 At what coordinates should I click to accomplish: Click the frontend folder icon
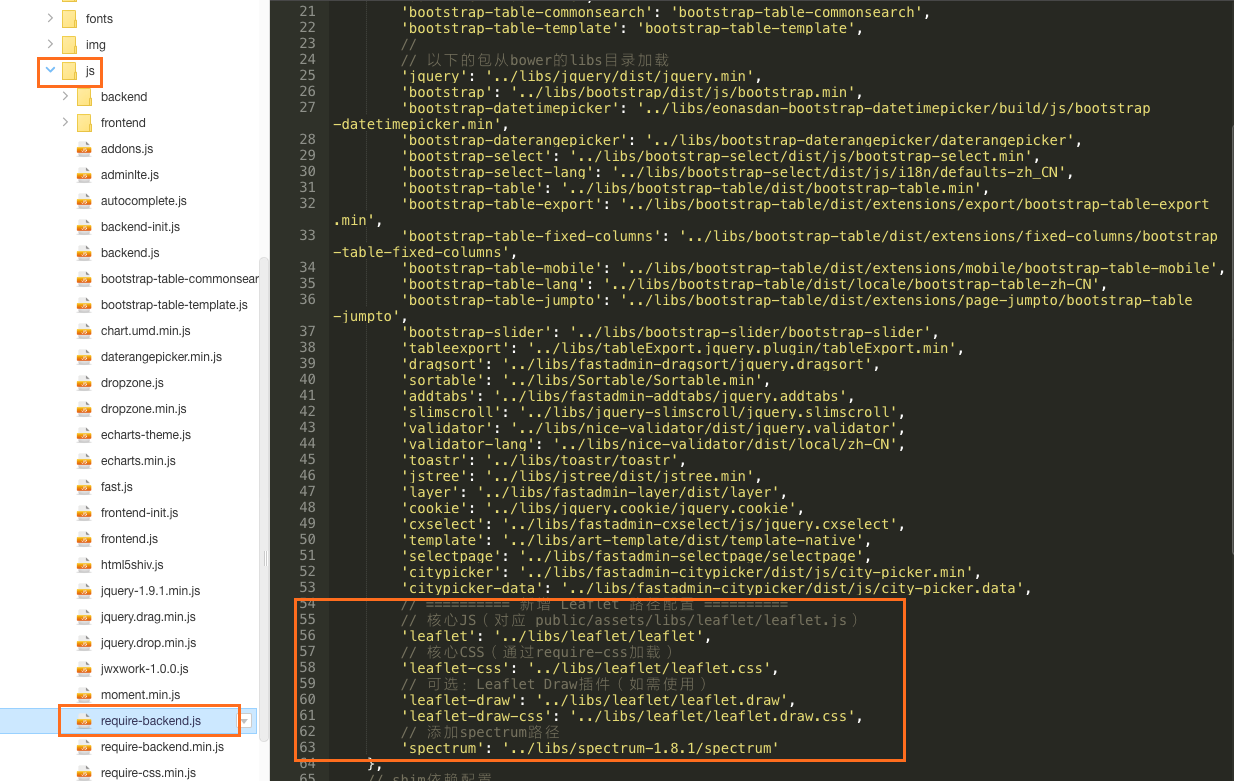tap(84, 122)
